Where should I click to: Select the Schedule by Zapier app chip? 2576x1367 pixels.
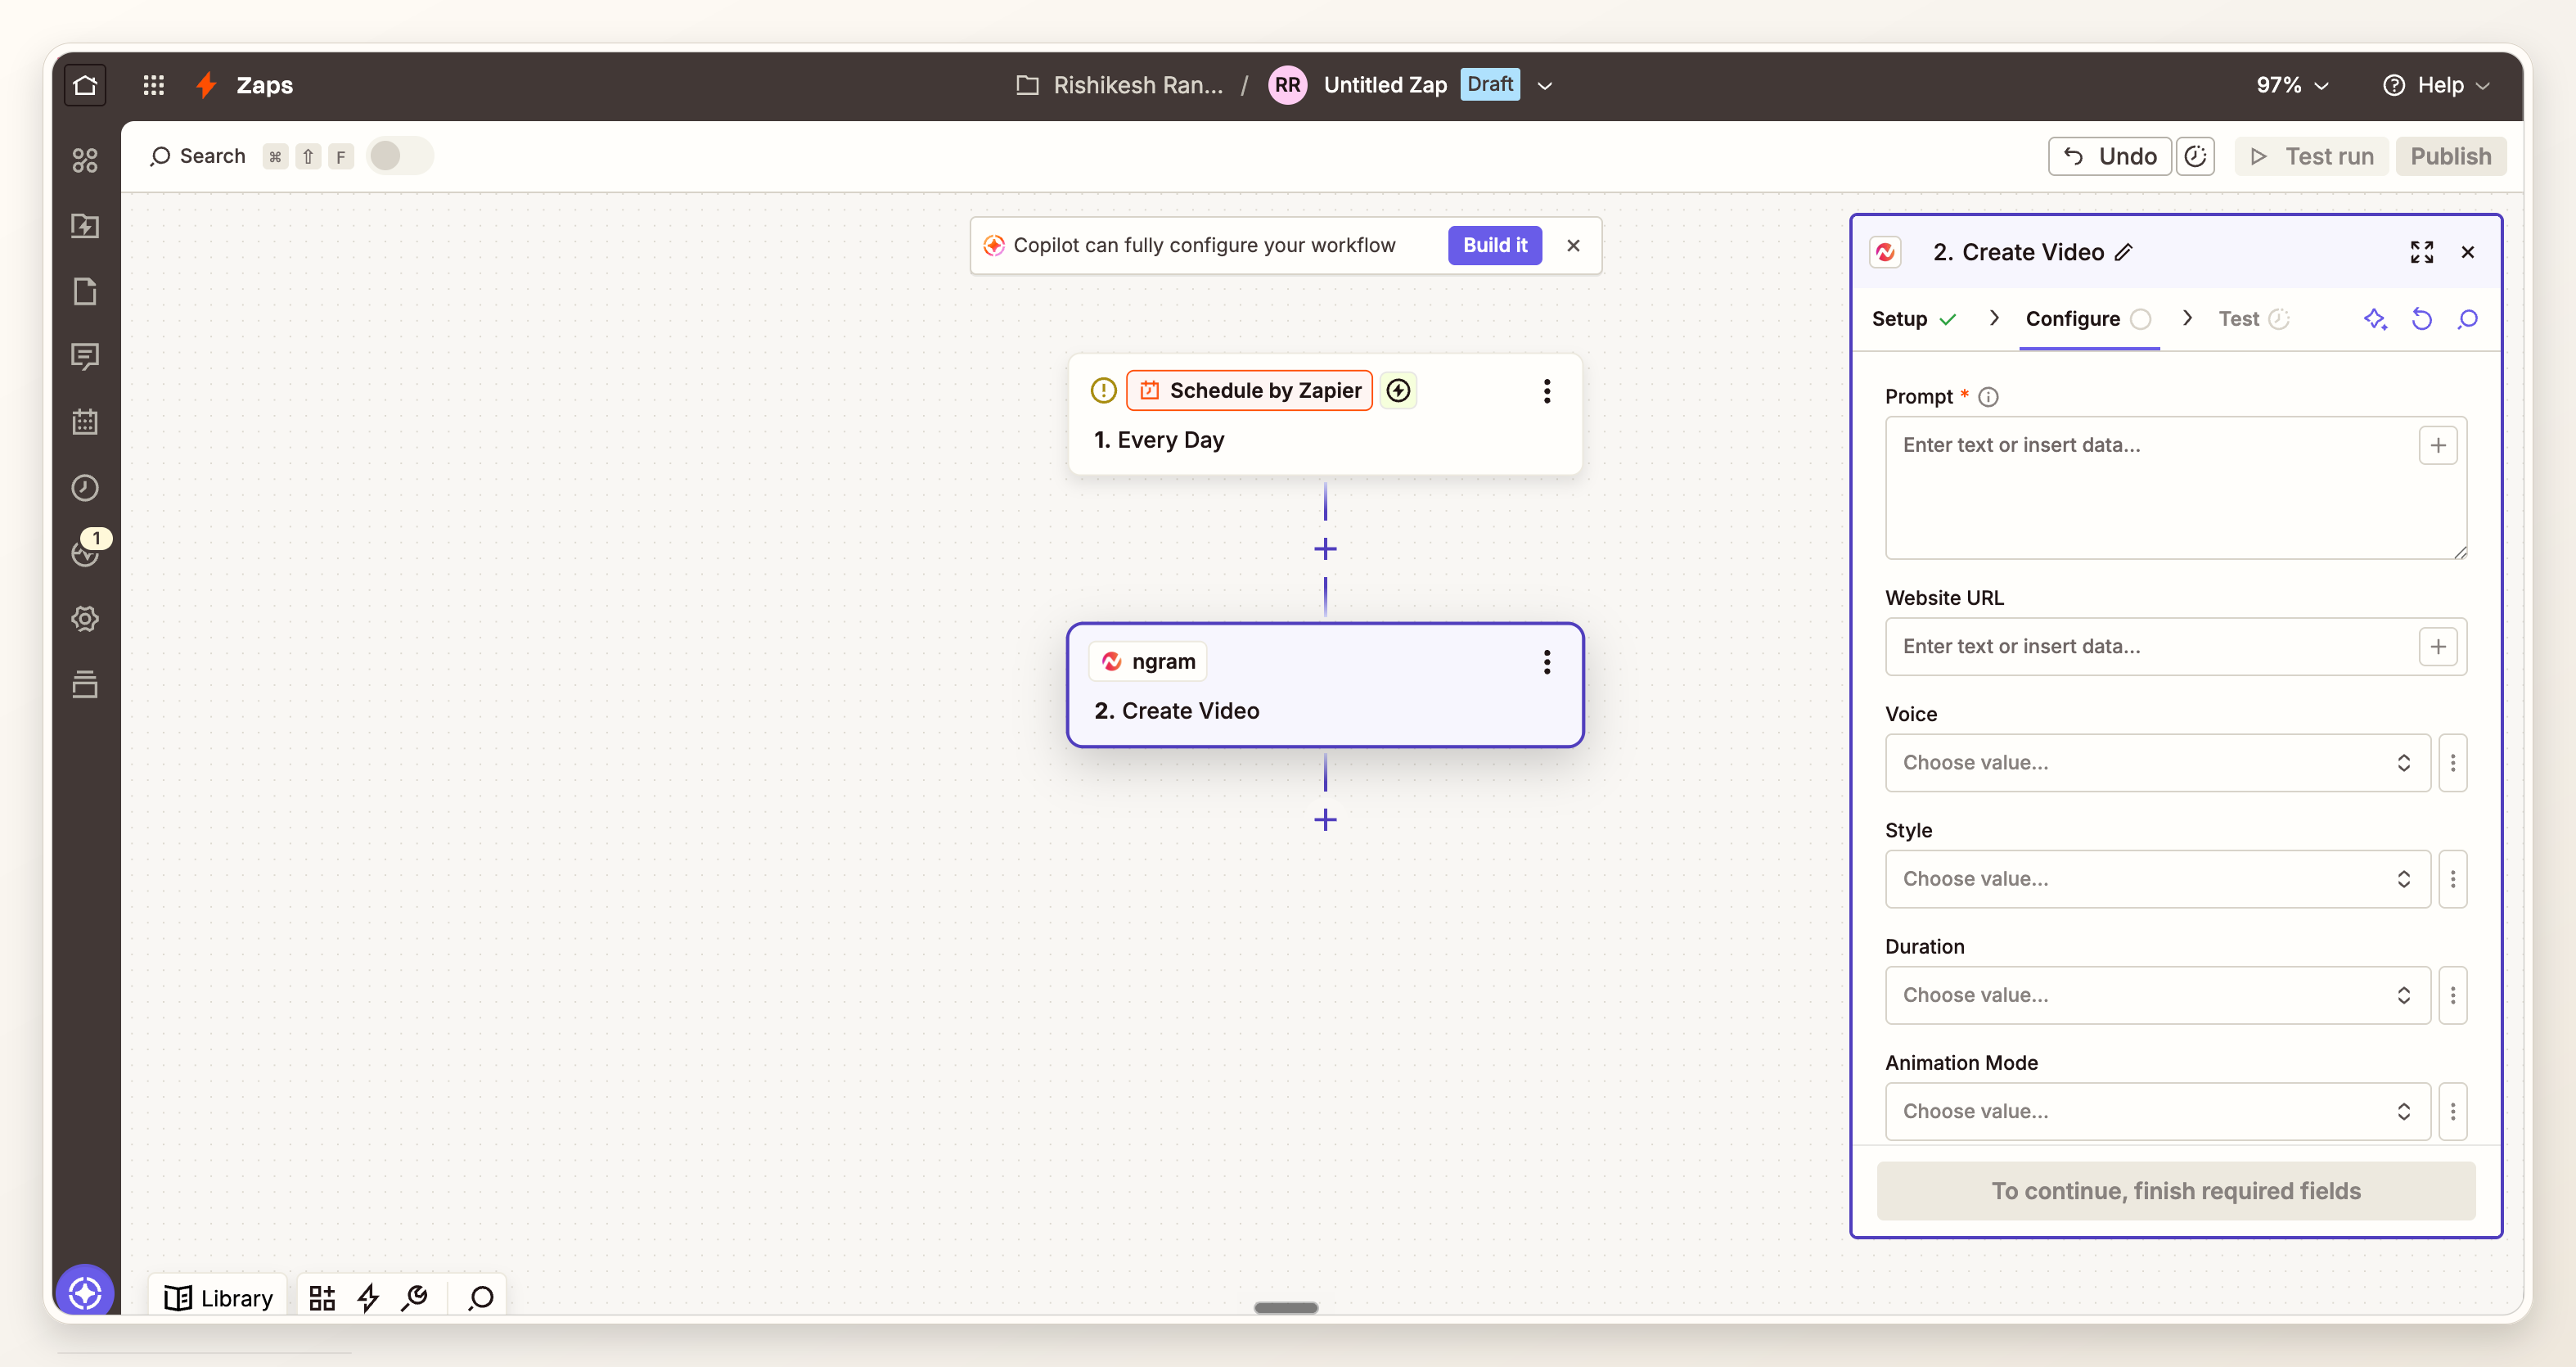click(x=1250, y=391)
